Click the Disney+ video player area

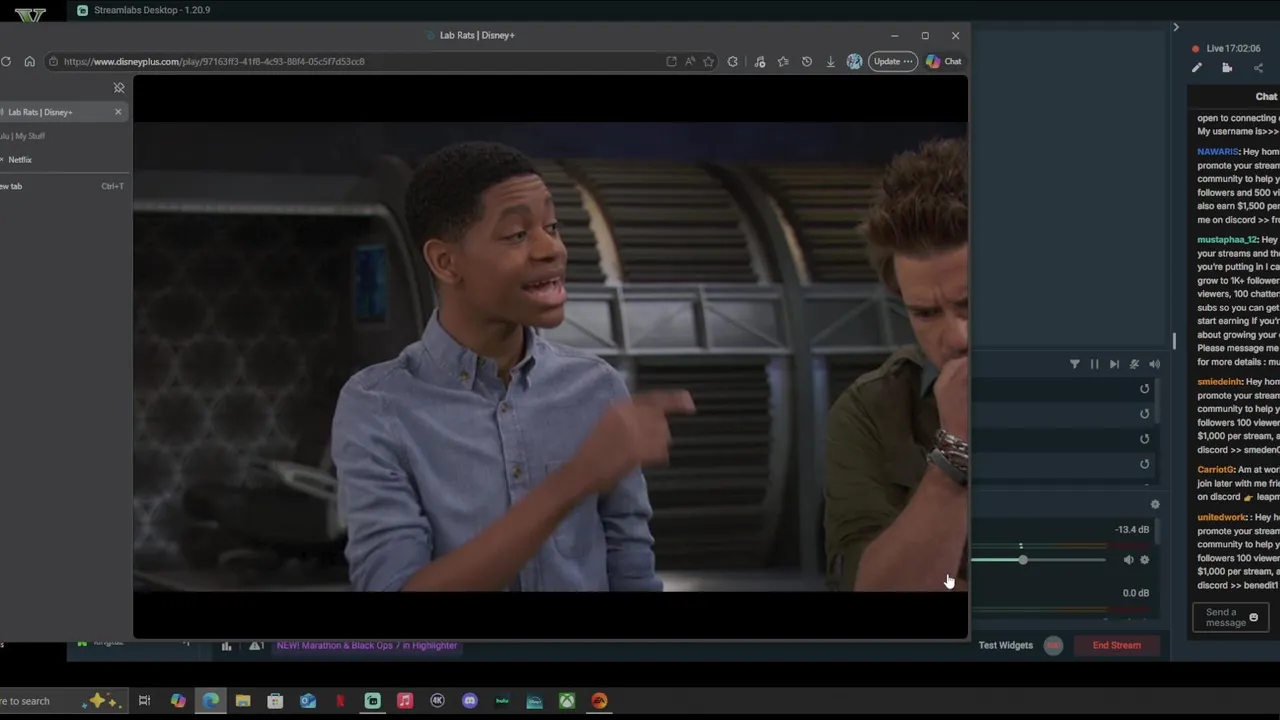click(550, 356)
